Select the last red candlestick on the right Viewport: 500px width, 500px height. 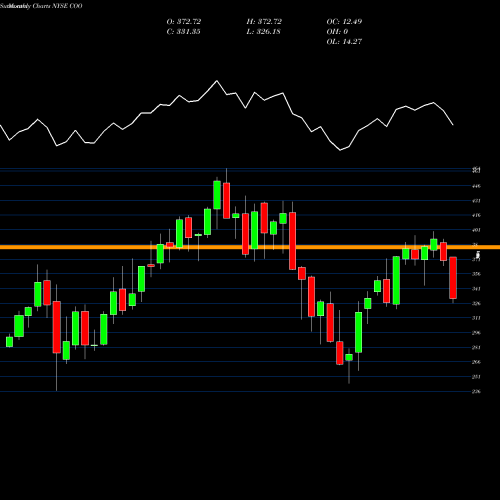453,278
